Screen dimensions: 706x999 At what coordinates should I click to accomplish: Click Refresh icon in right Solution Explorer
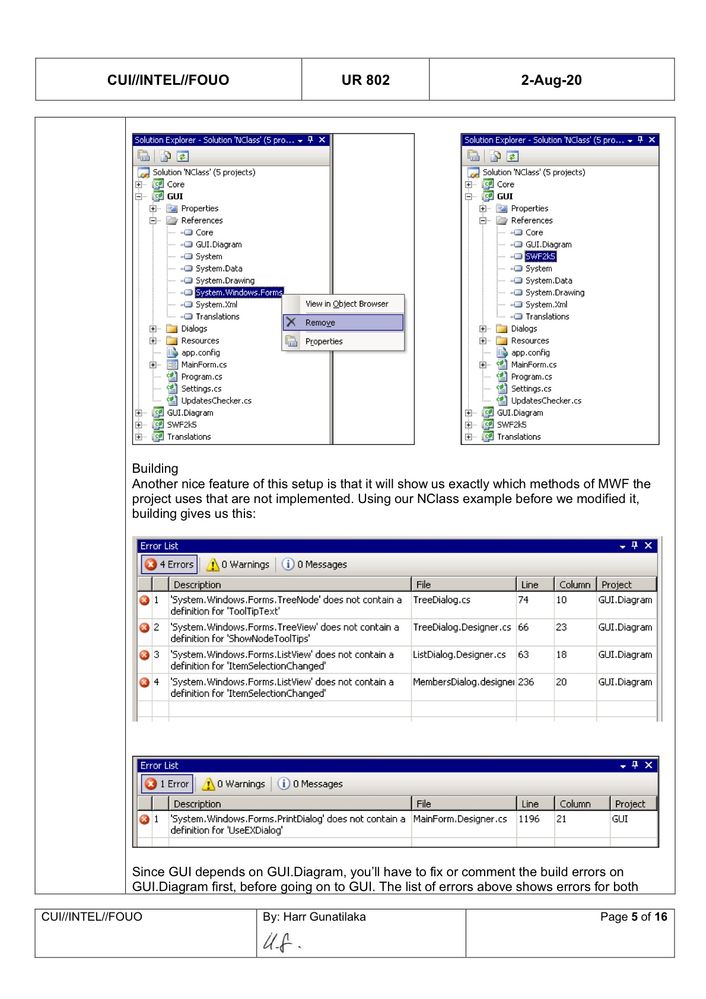click(x=513, y=155)
